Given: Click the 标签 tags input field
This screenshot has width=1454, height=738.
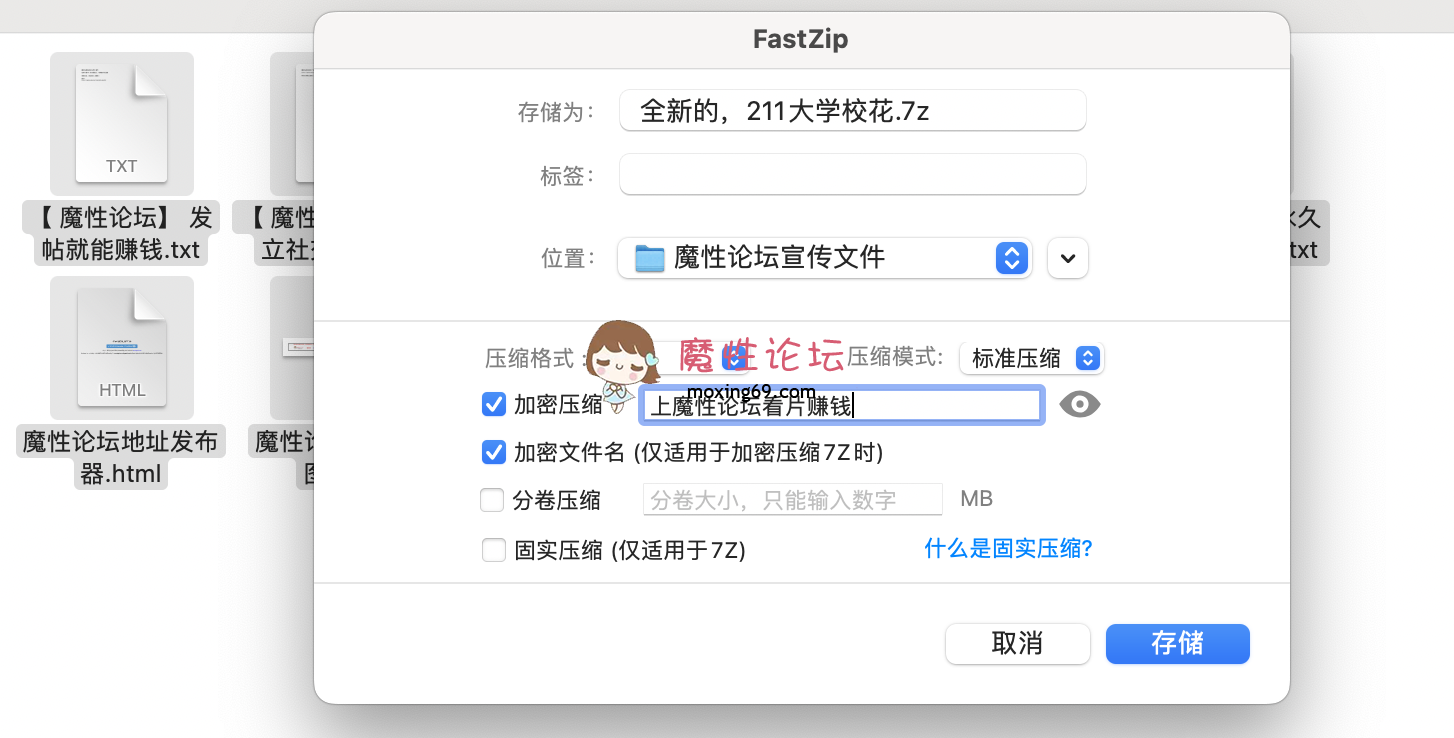Looking at the screenshot, I should [852, 175].
